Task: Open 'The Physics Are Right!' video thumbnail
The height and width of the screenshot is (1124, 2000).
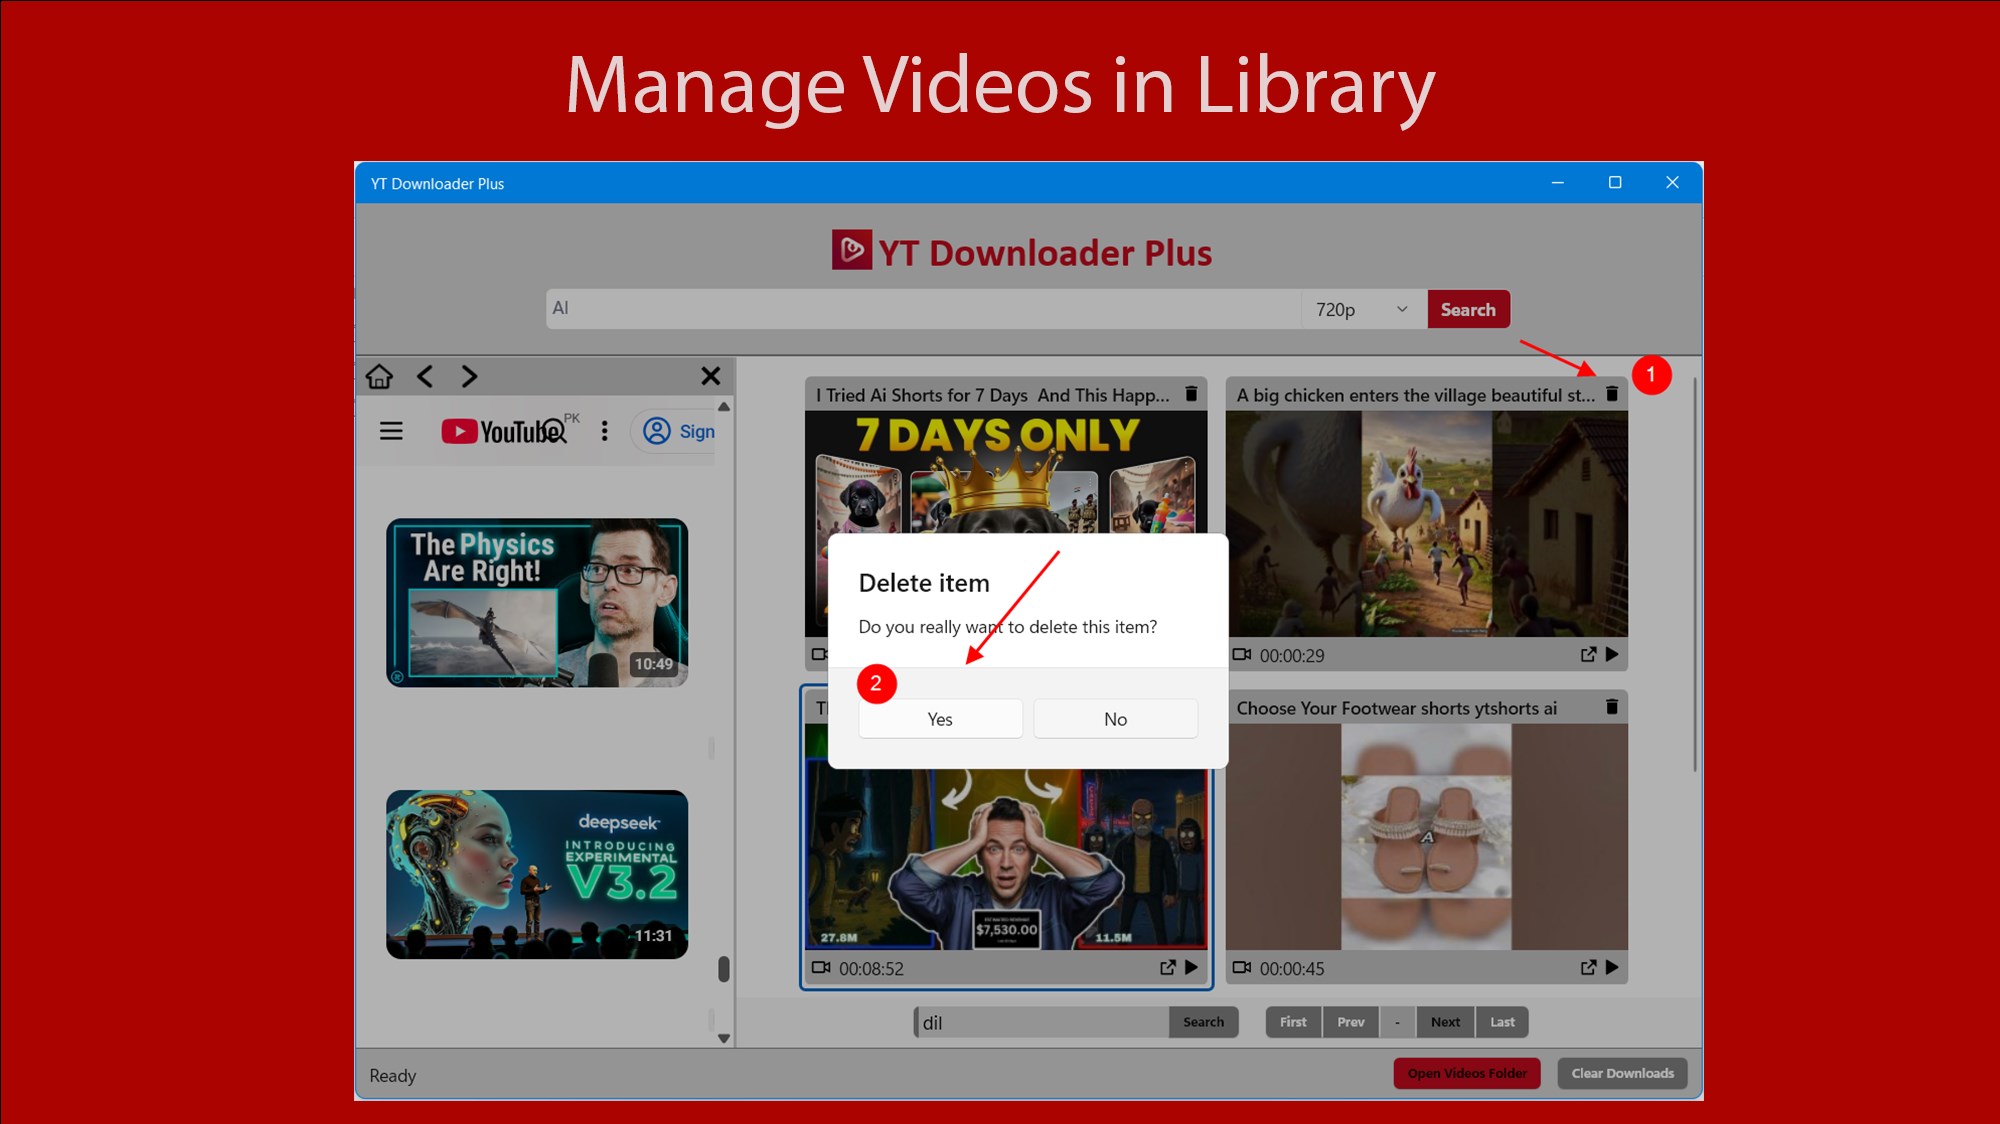Action: click(x=537, y=603)
